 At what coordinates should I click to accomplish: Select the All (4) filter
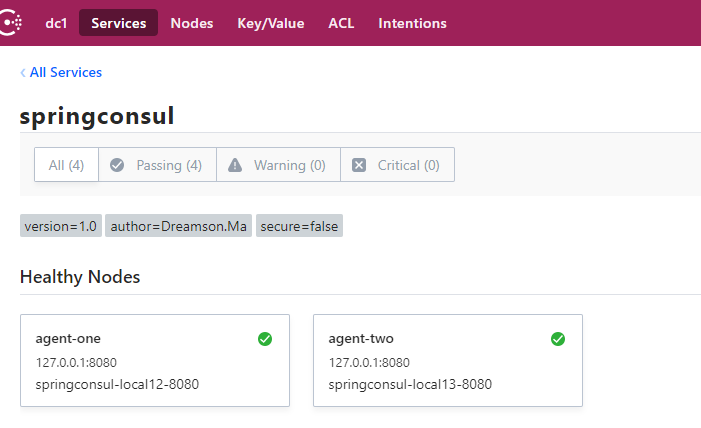click(x=66, y=165)
